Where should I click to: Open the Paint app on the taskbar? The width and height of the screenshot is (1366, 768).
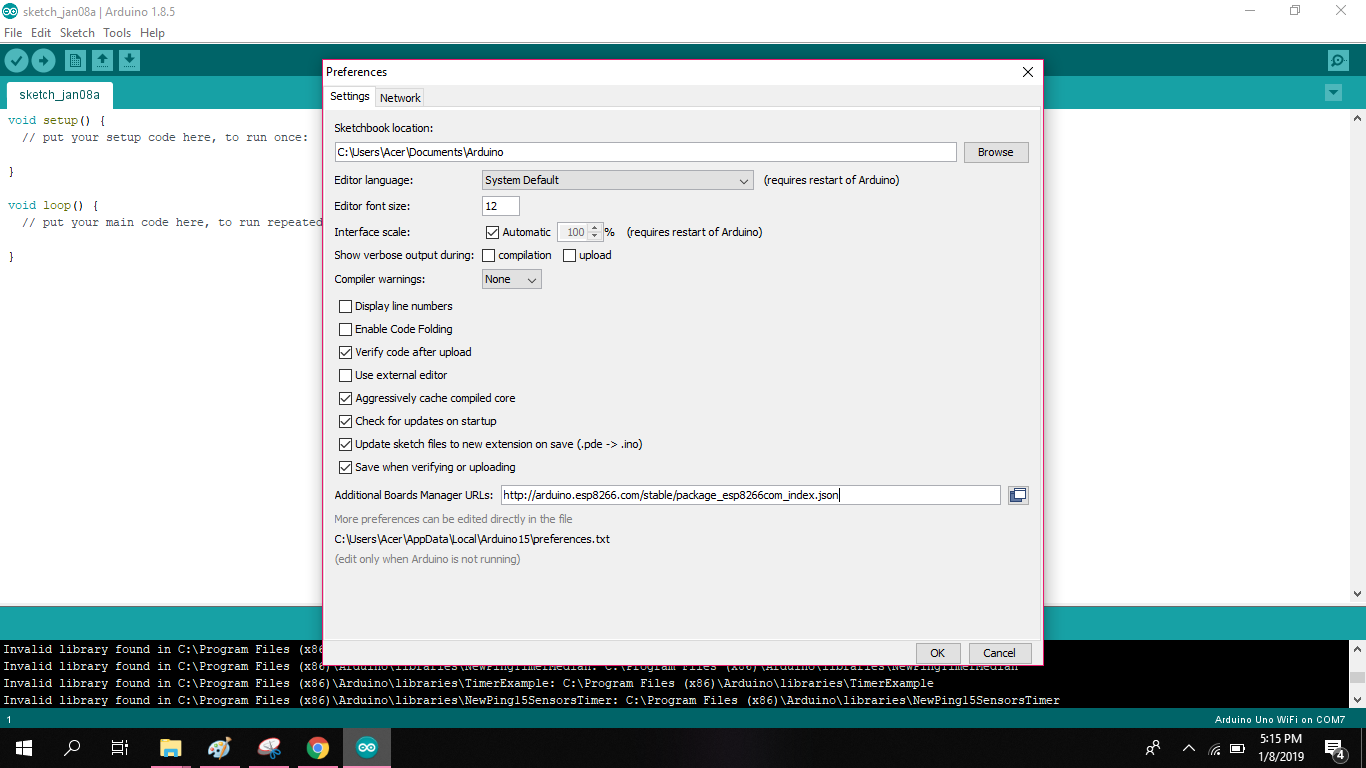coord(220,748)
